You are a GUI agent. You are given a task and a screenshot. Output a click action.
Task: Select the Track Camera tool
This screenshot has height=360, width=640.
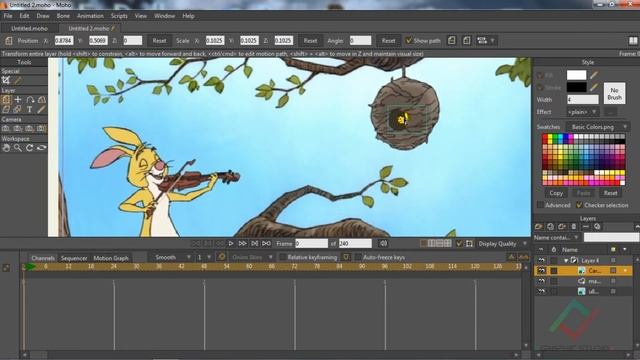(x=6, y=129)
